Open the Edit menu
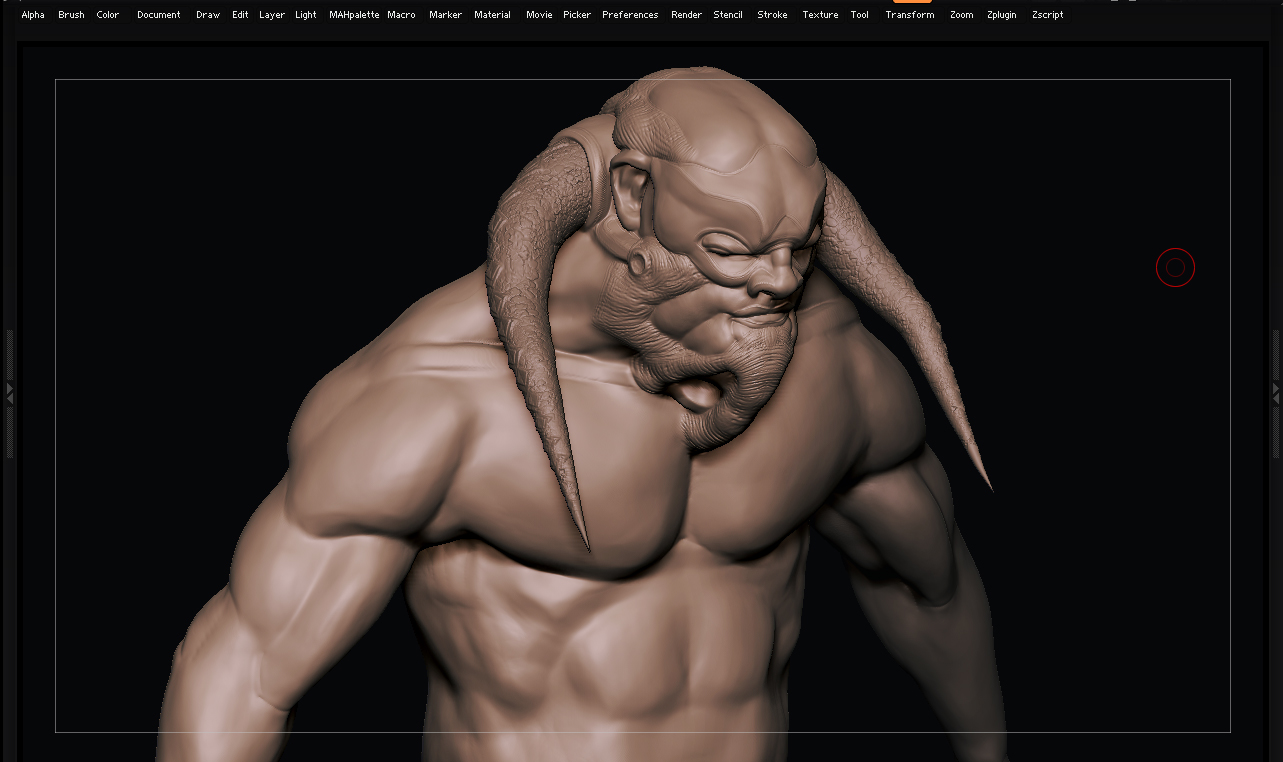The width and height of the screenshot is (1283, 762). click(x=240, y=15)
